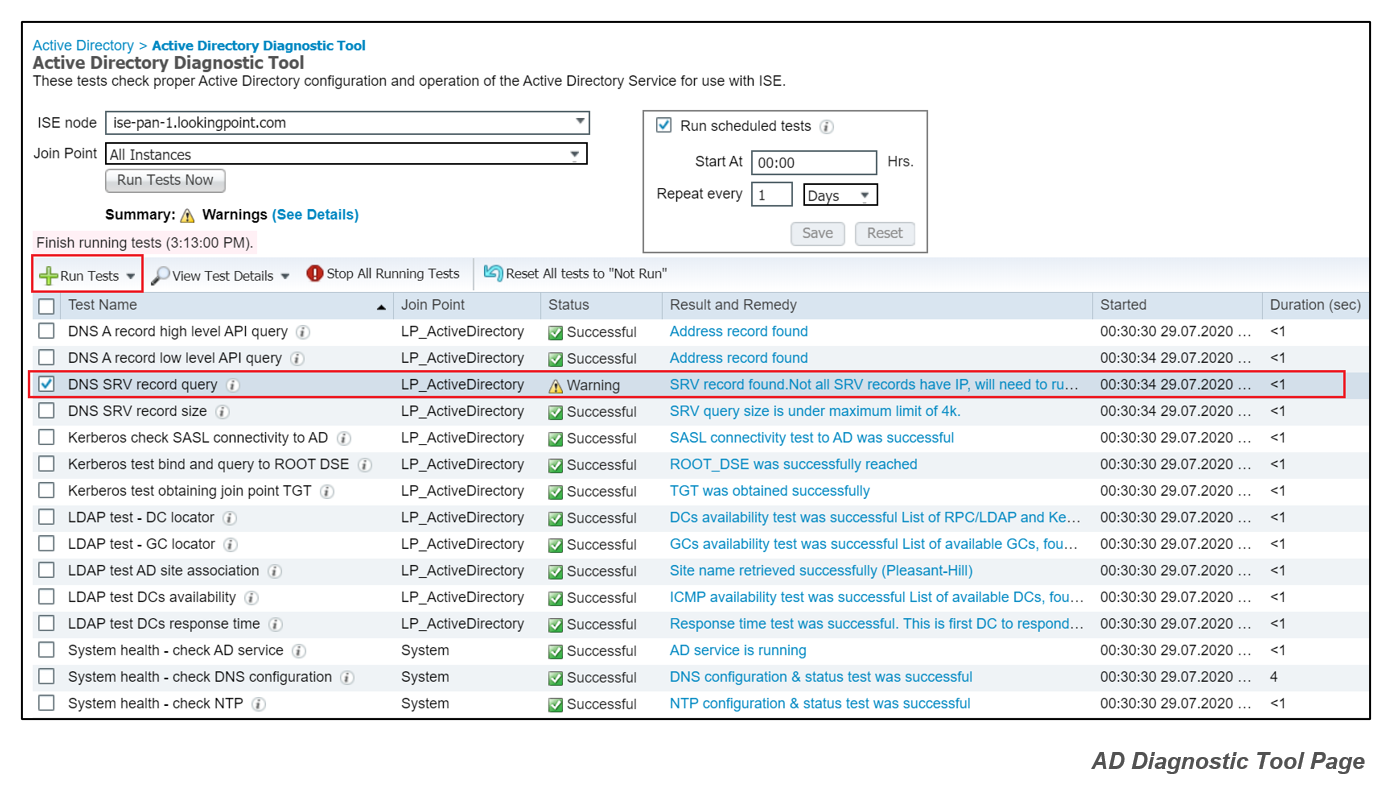Click info icon for Kerberos test bind ROOT DSE
Viewport: 1388px width, 792px height.
(x=365, y=465)
